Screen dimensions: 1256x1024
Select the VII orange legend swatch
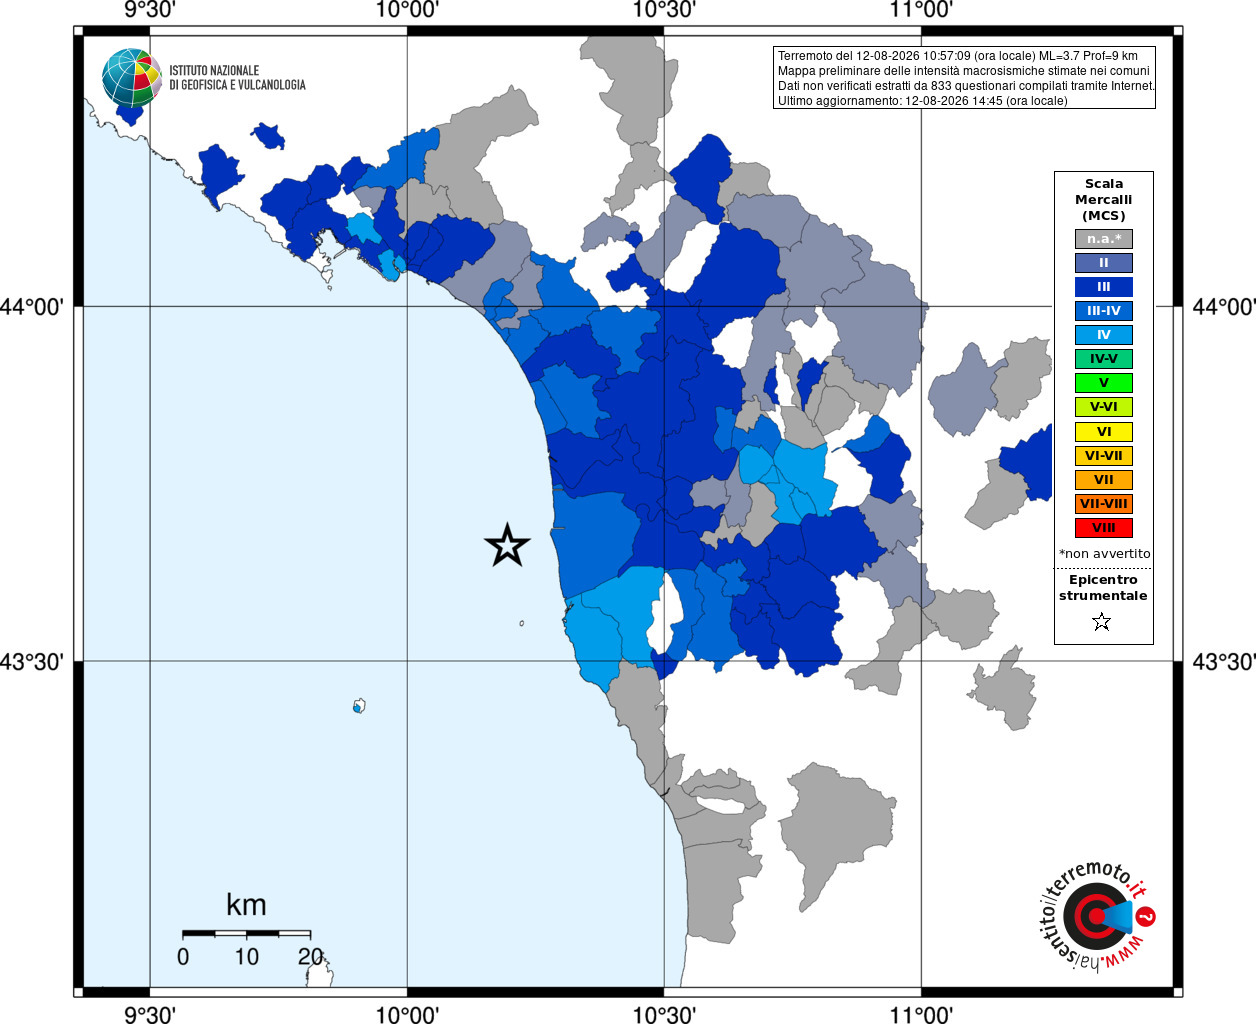point(1104,480)
